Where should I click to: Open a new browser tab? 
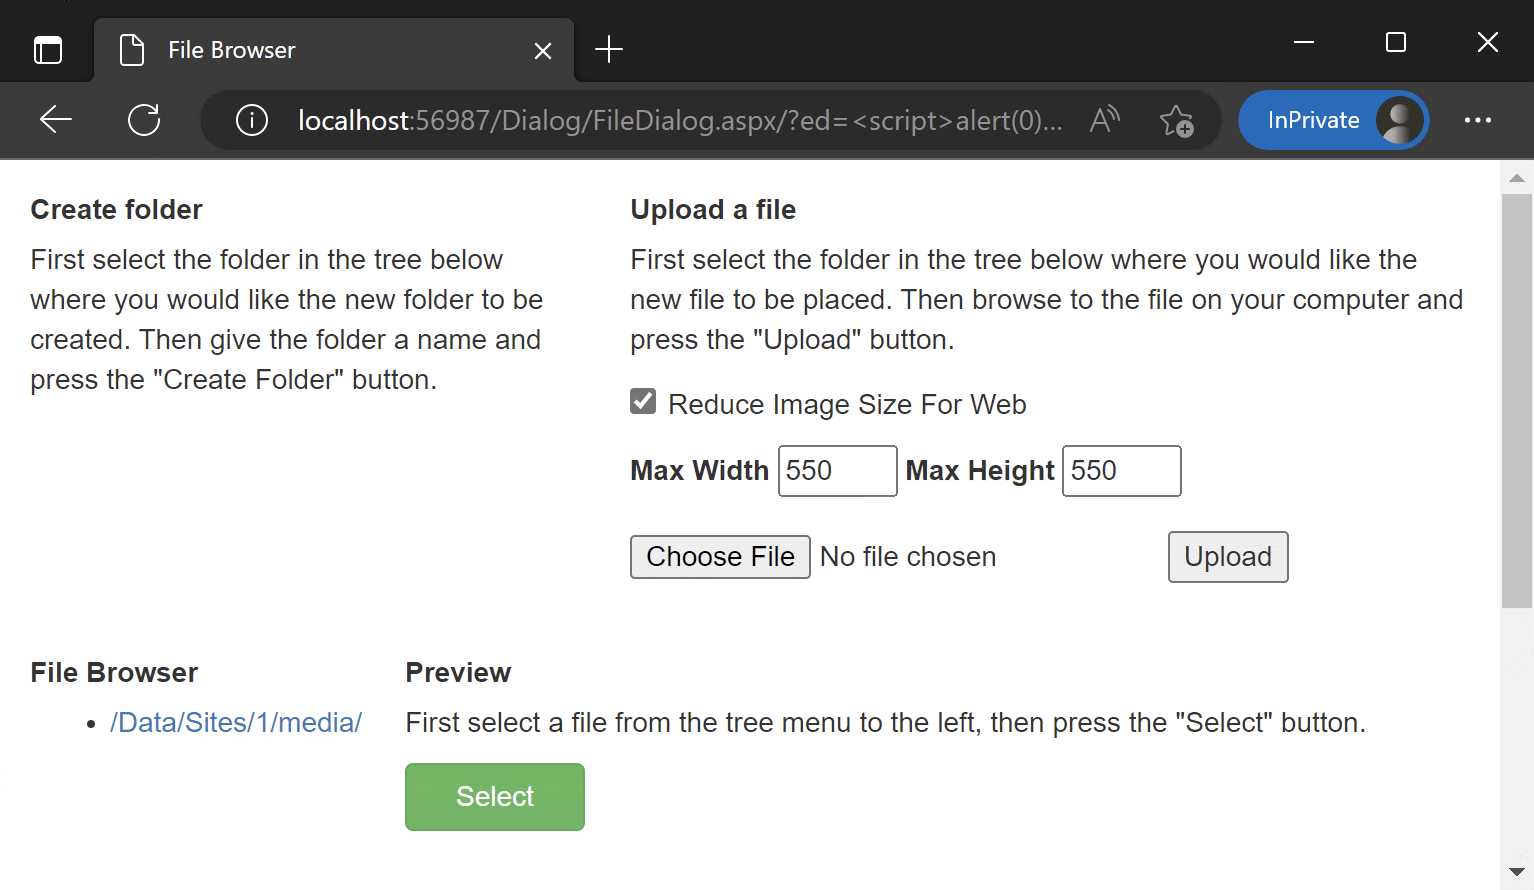click(608, 49)
